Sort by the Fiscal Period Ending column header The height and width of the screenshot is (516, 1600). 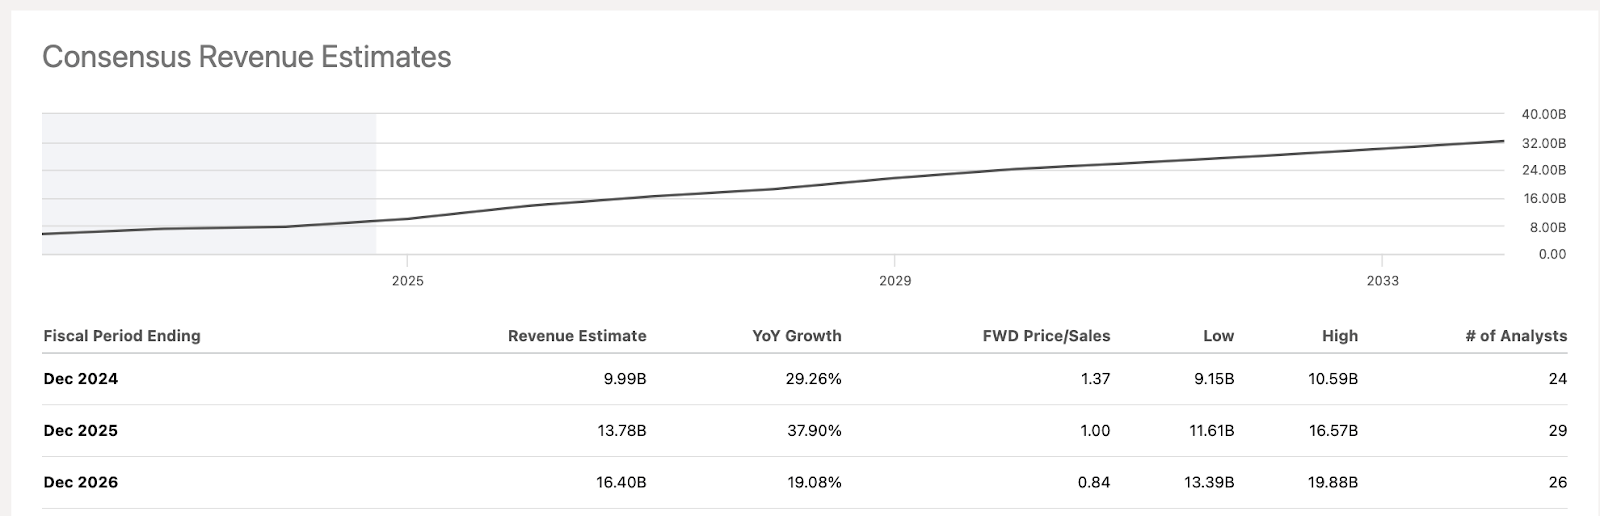coord(122,336)
